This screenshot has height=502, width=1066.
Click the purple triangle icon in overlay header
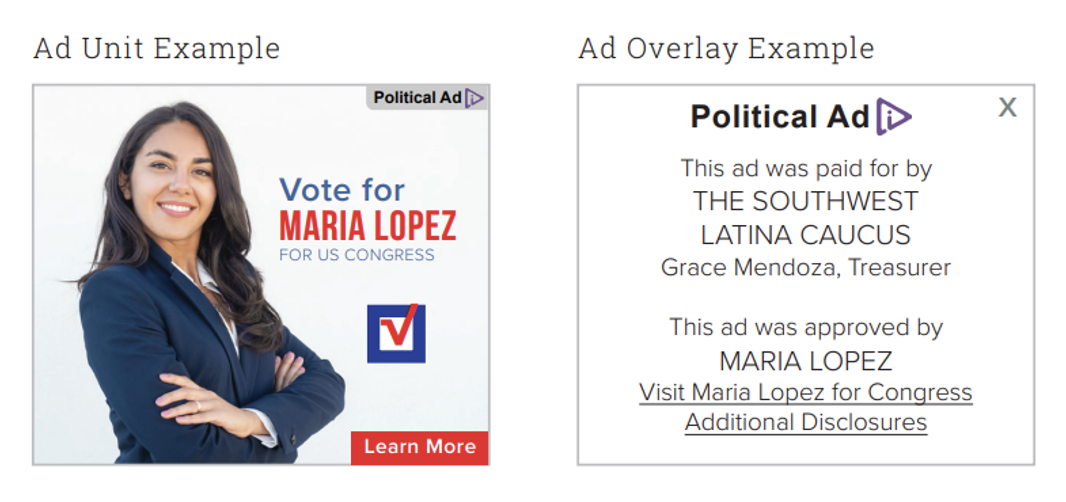(x=893, y=116)
